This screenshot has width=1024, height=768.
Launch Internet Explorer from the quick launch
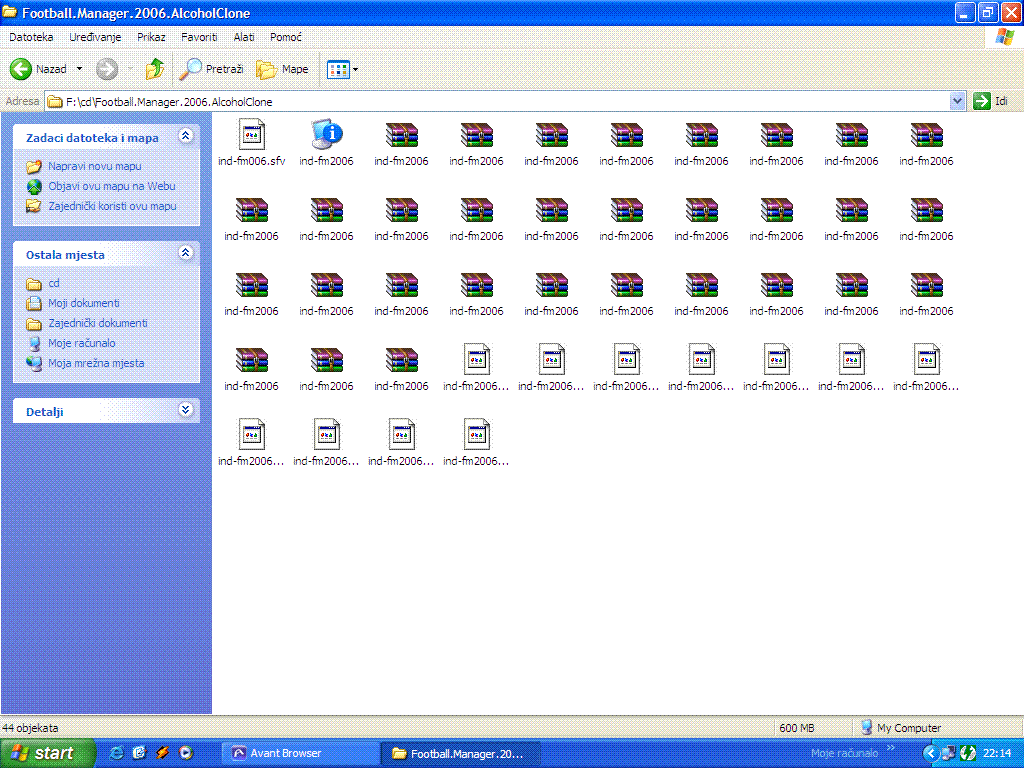pos(117,753)
